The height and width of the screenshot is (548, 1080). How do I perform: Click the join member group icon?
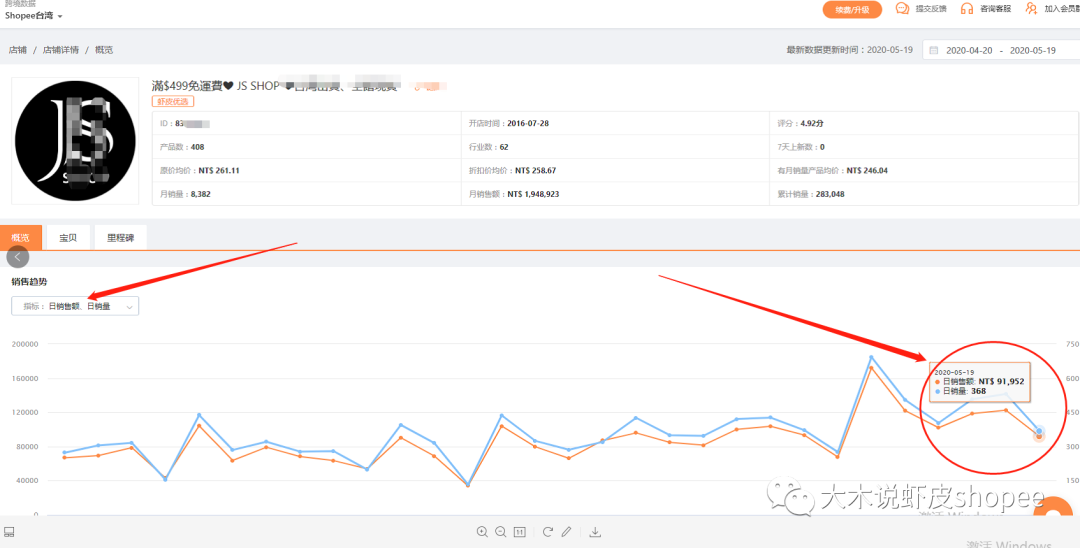1031,8
